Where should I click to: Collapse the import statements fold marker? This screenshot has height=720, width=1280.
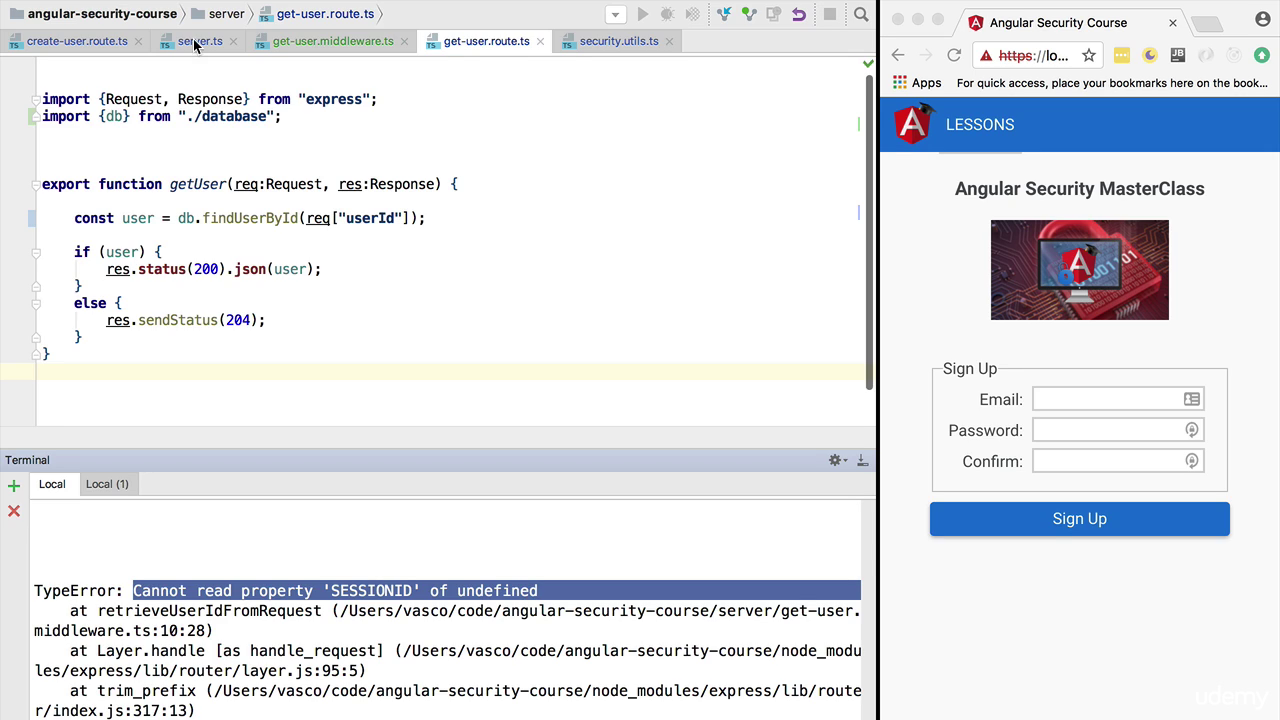[x=36, y=99]
